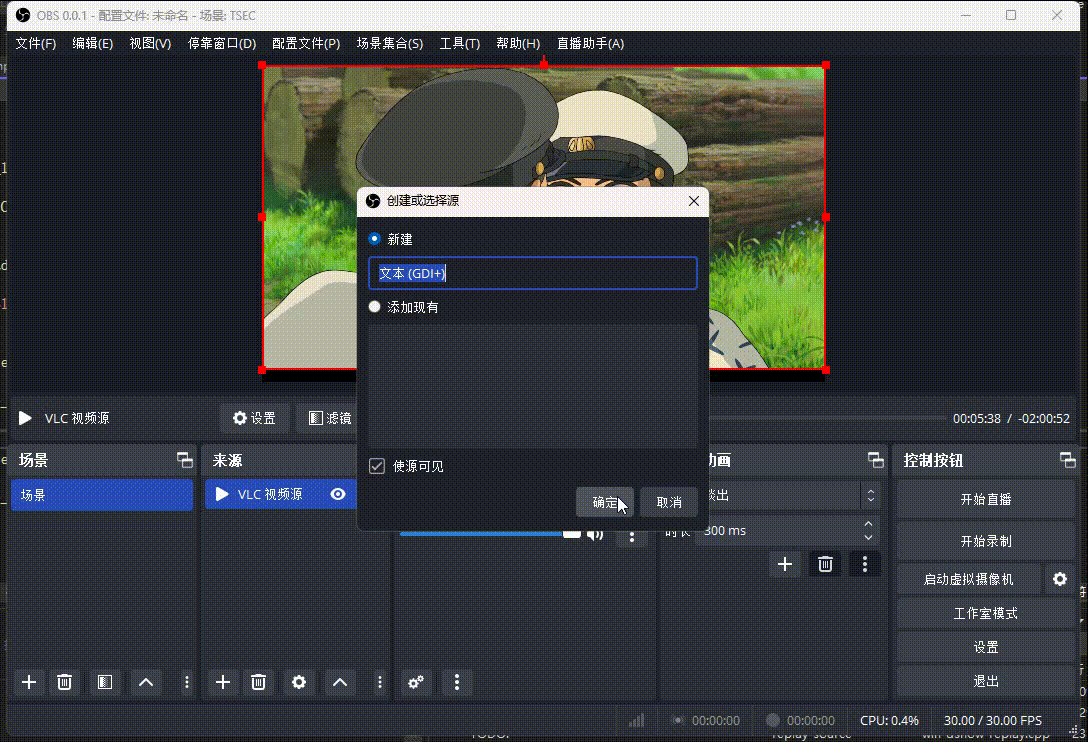Click network status bars icon in status bar

[x=636, y=720]
